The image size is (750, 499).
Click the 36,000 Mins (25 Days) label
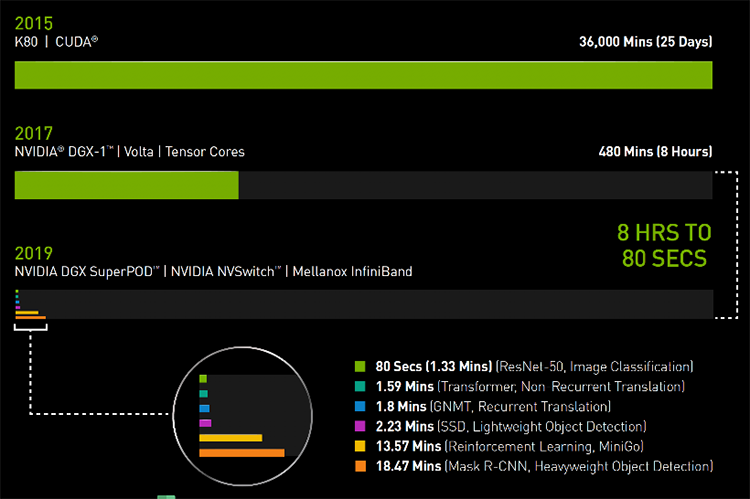click(x=646, y=42)
